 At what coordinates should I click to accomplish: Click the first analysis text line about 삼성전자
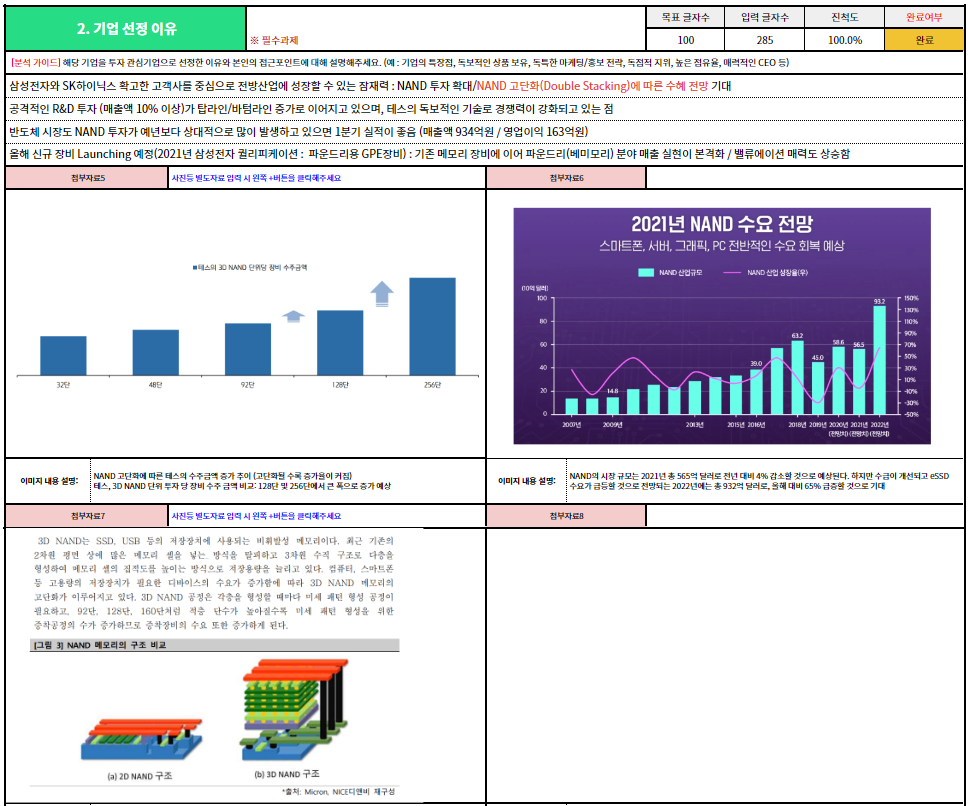click(x=370, y=86)
